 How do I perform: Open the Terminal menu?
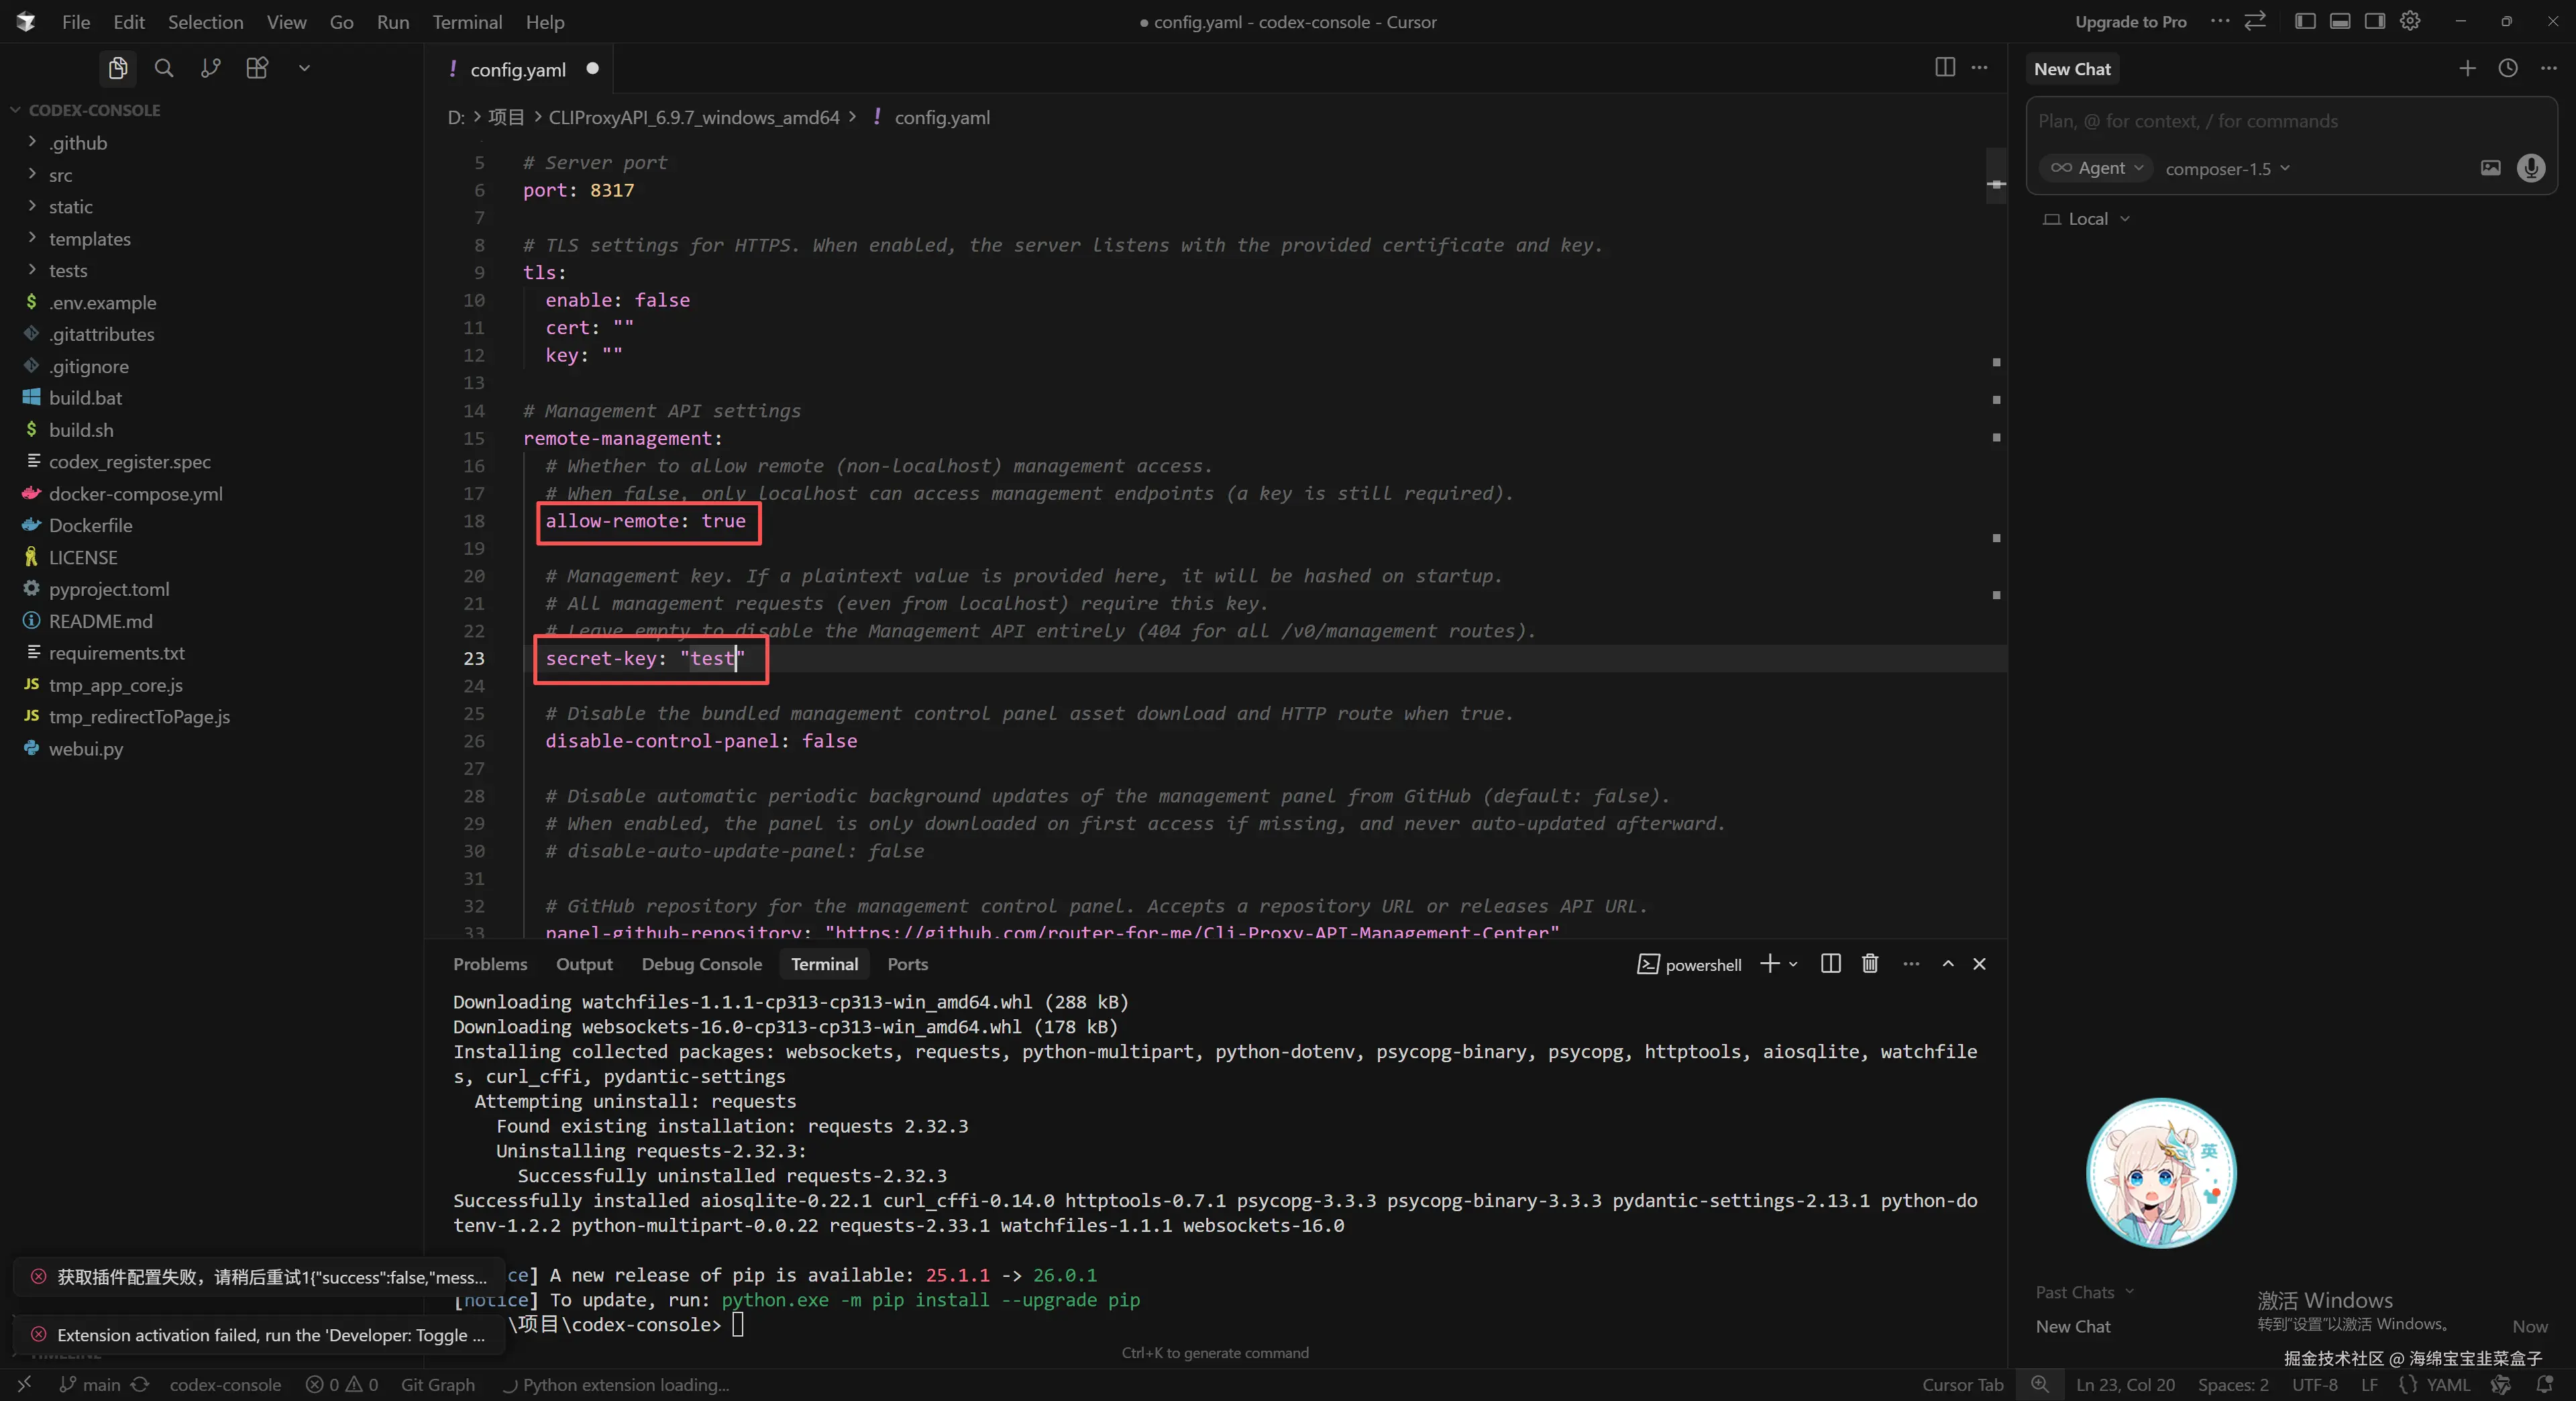[467, 22]
